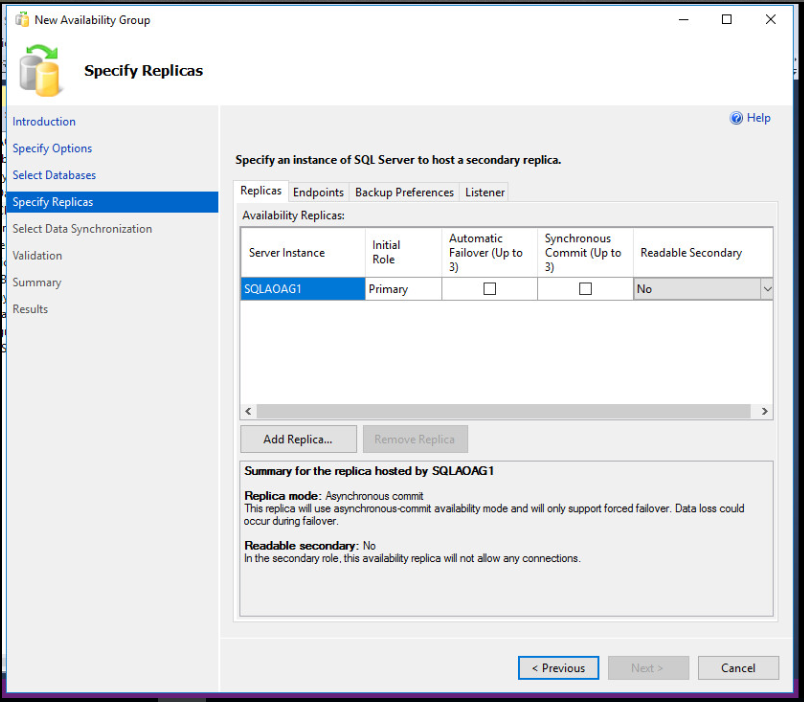The width and height of the screenshot is (804, 702).
Task: Go back with the Previous button
Action: [558, 668]
